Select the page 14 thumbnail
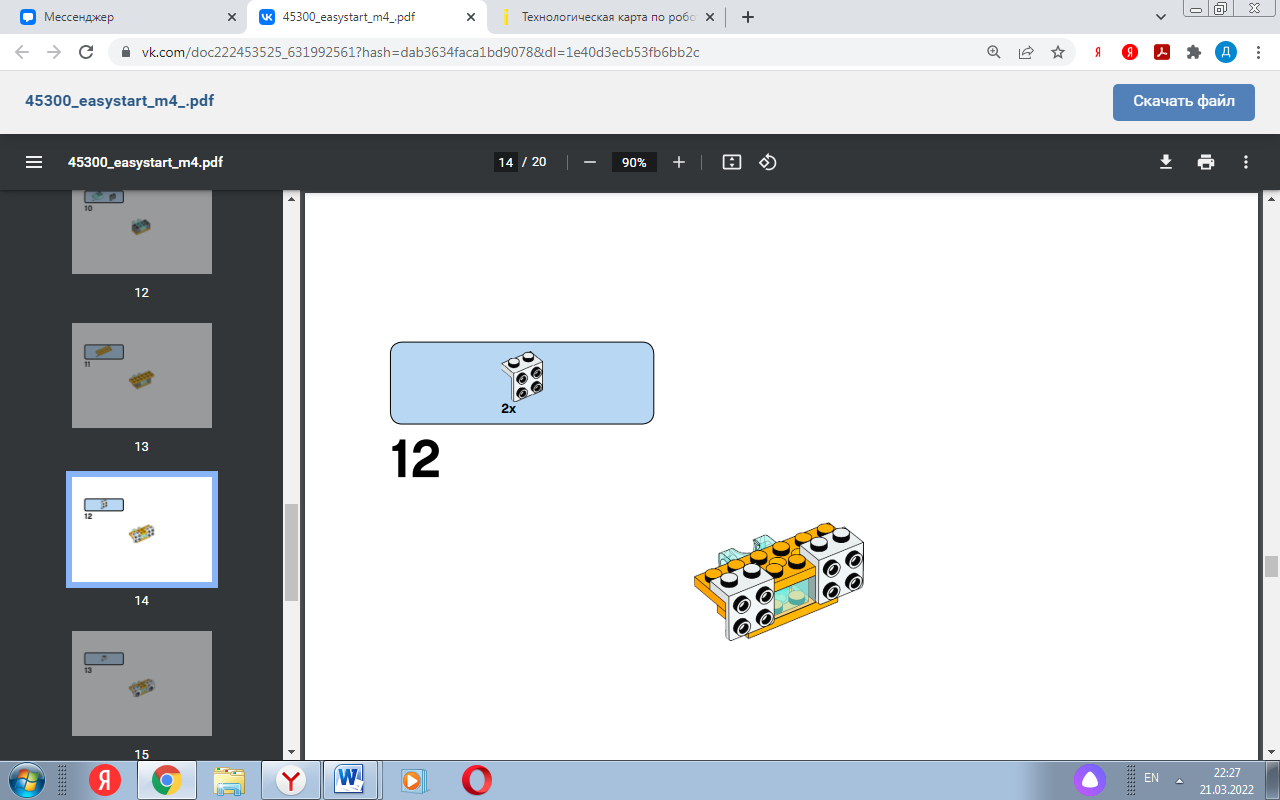This screenshot has height=800, width=1280. [142, 529]
